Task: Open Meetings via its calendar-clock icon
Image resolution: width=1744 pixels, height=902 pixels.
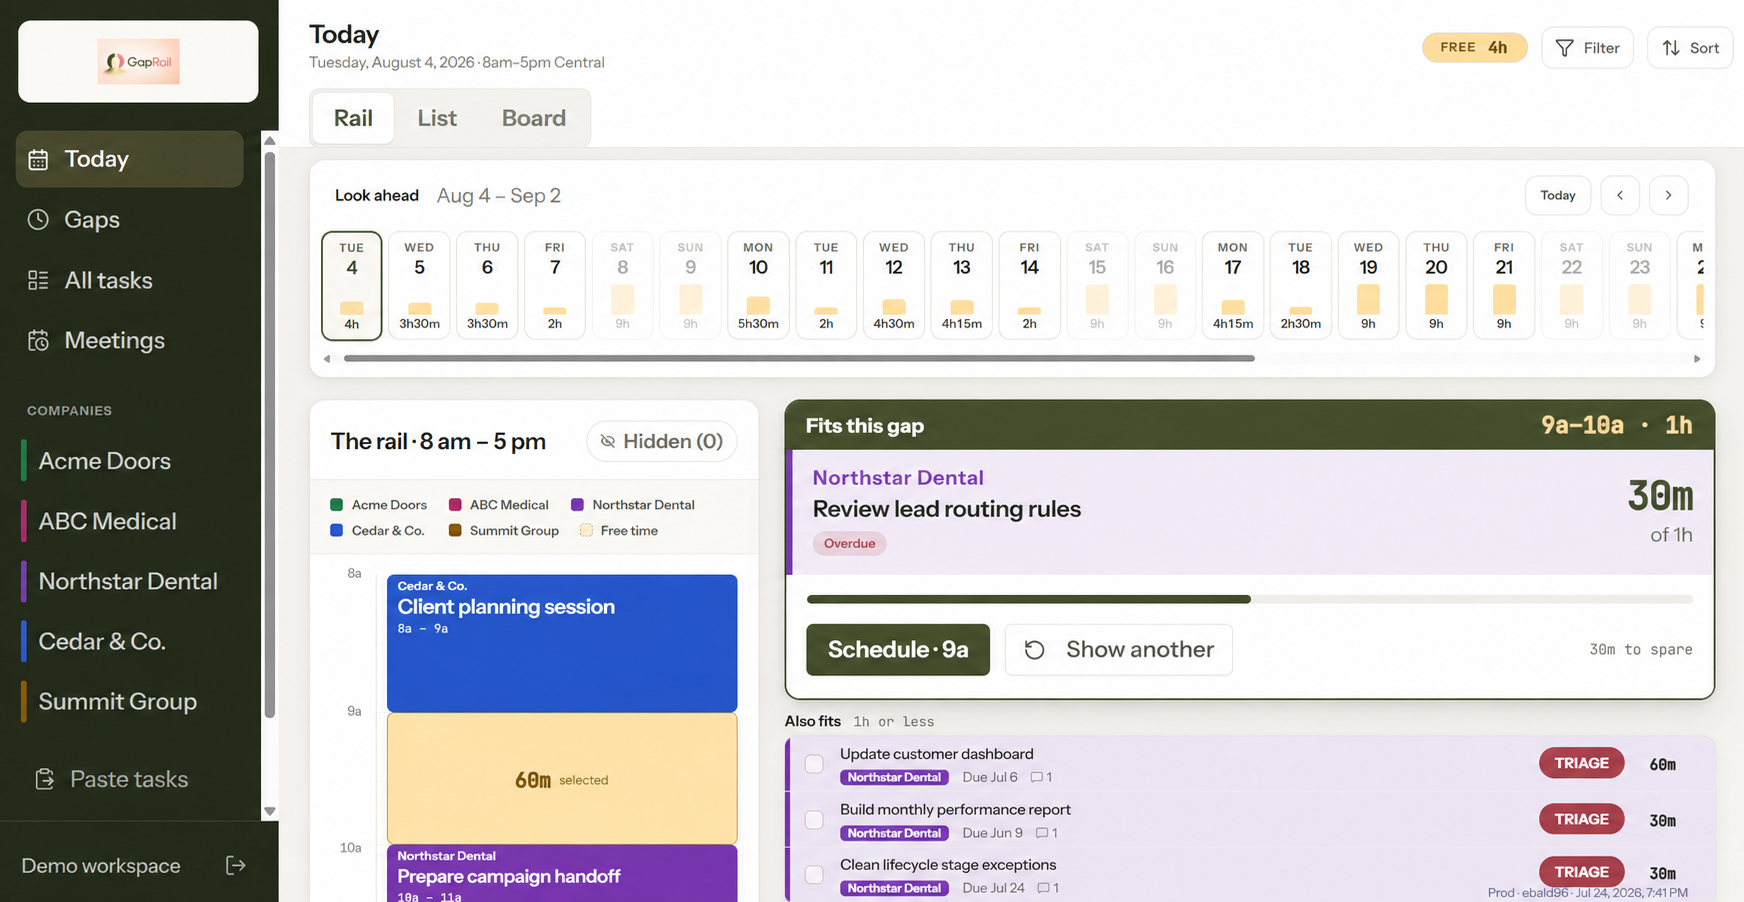Action: point(38,340)
